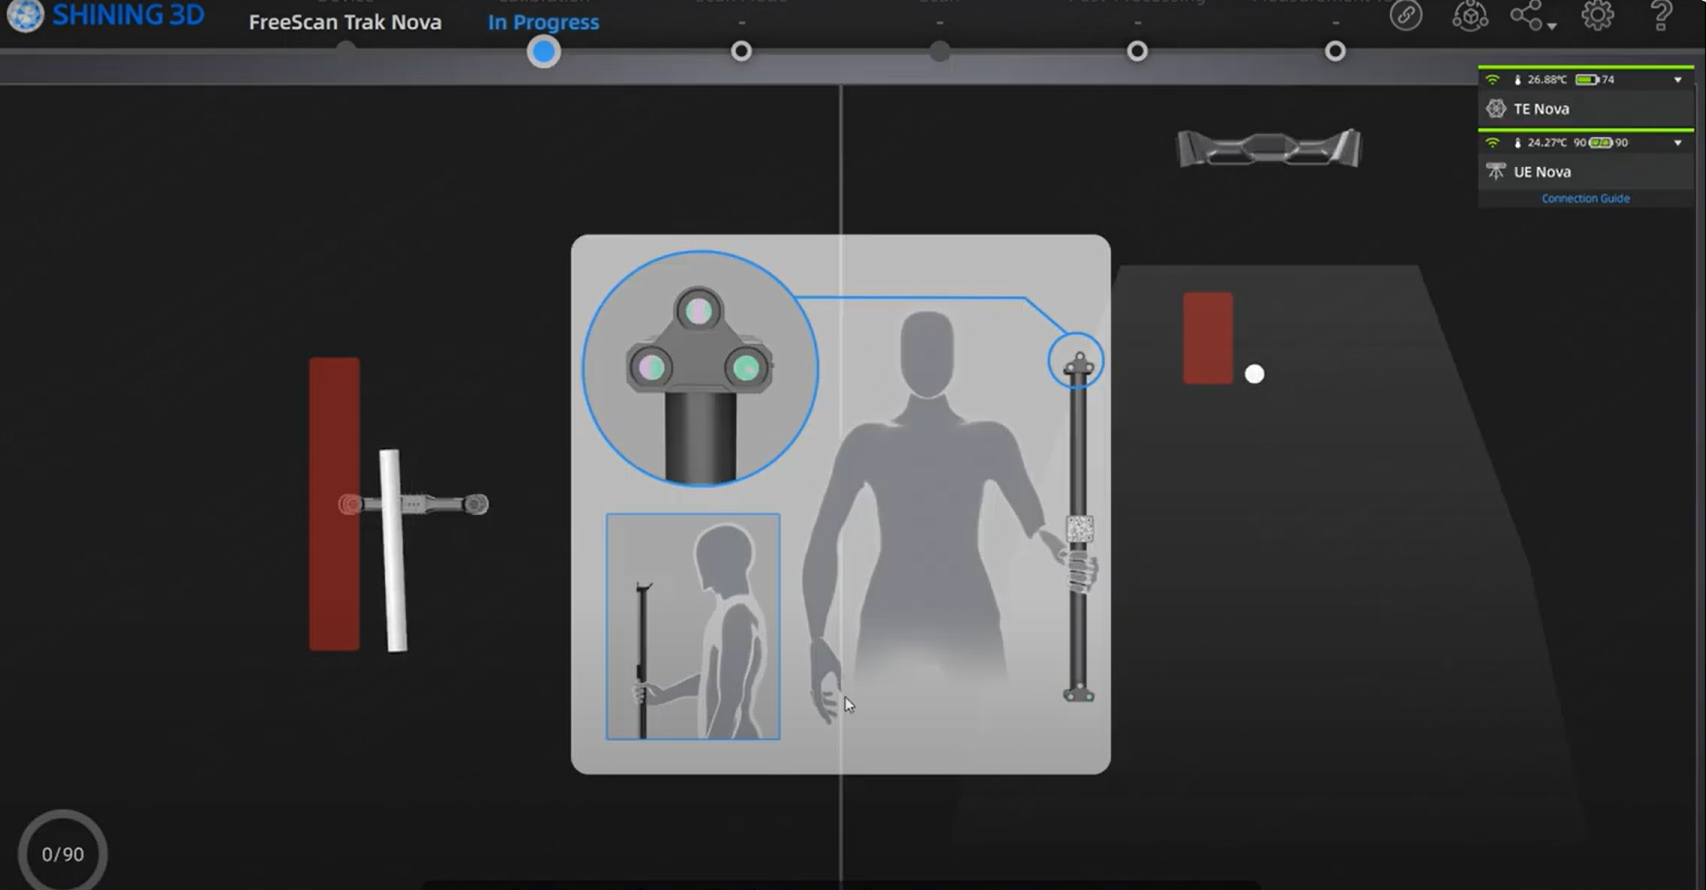Open the help question mark
This screenshot has width=1706, height=890.
tap(1661, 15)
